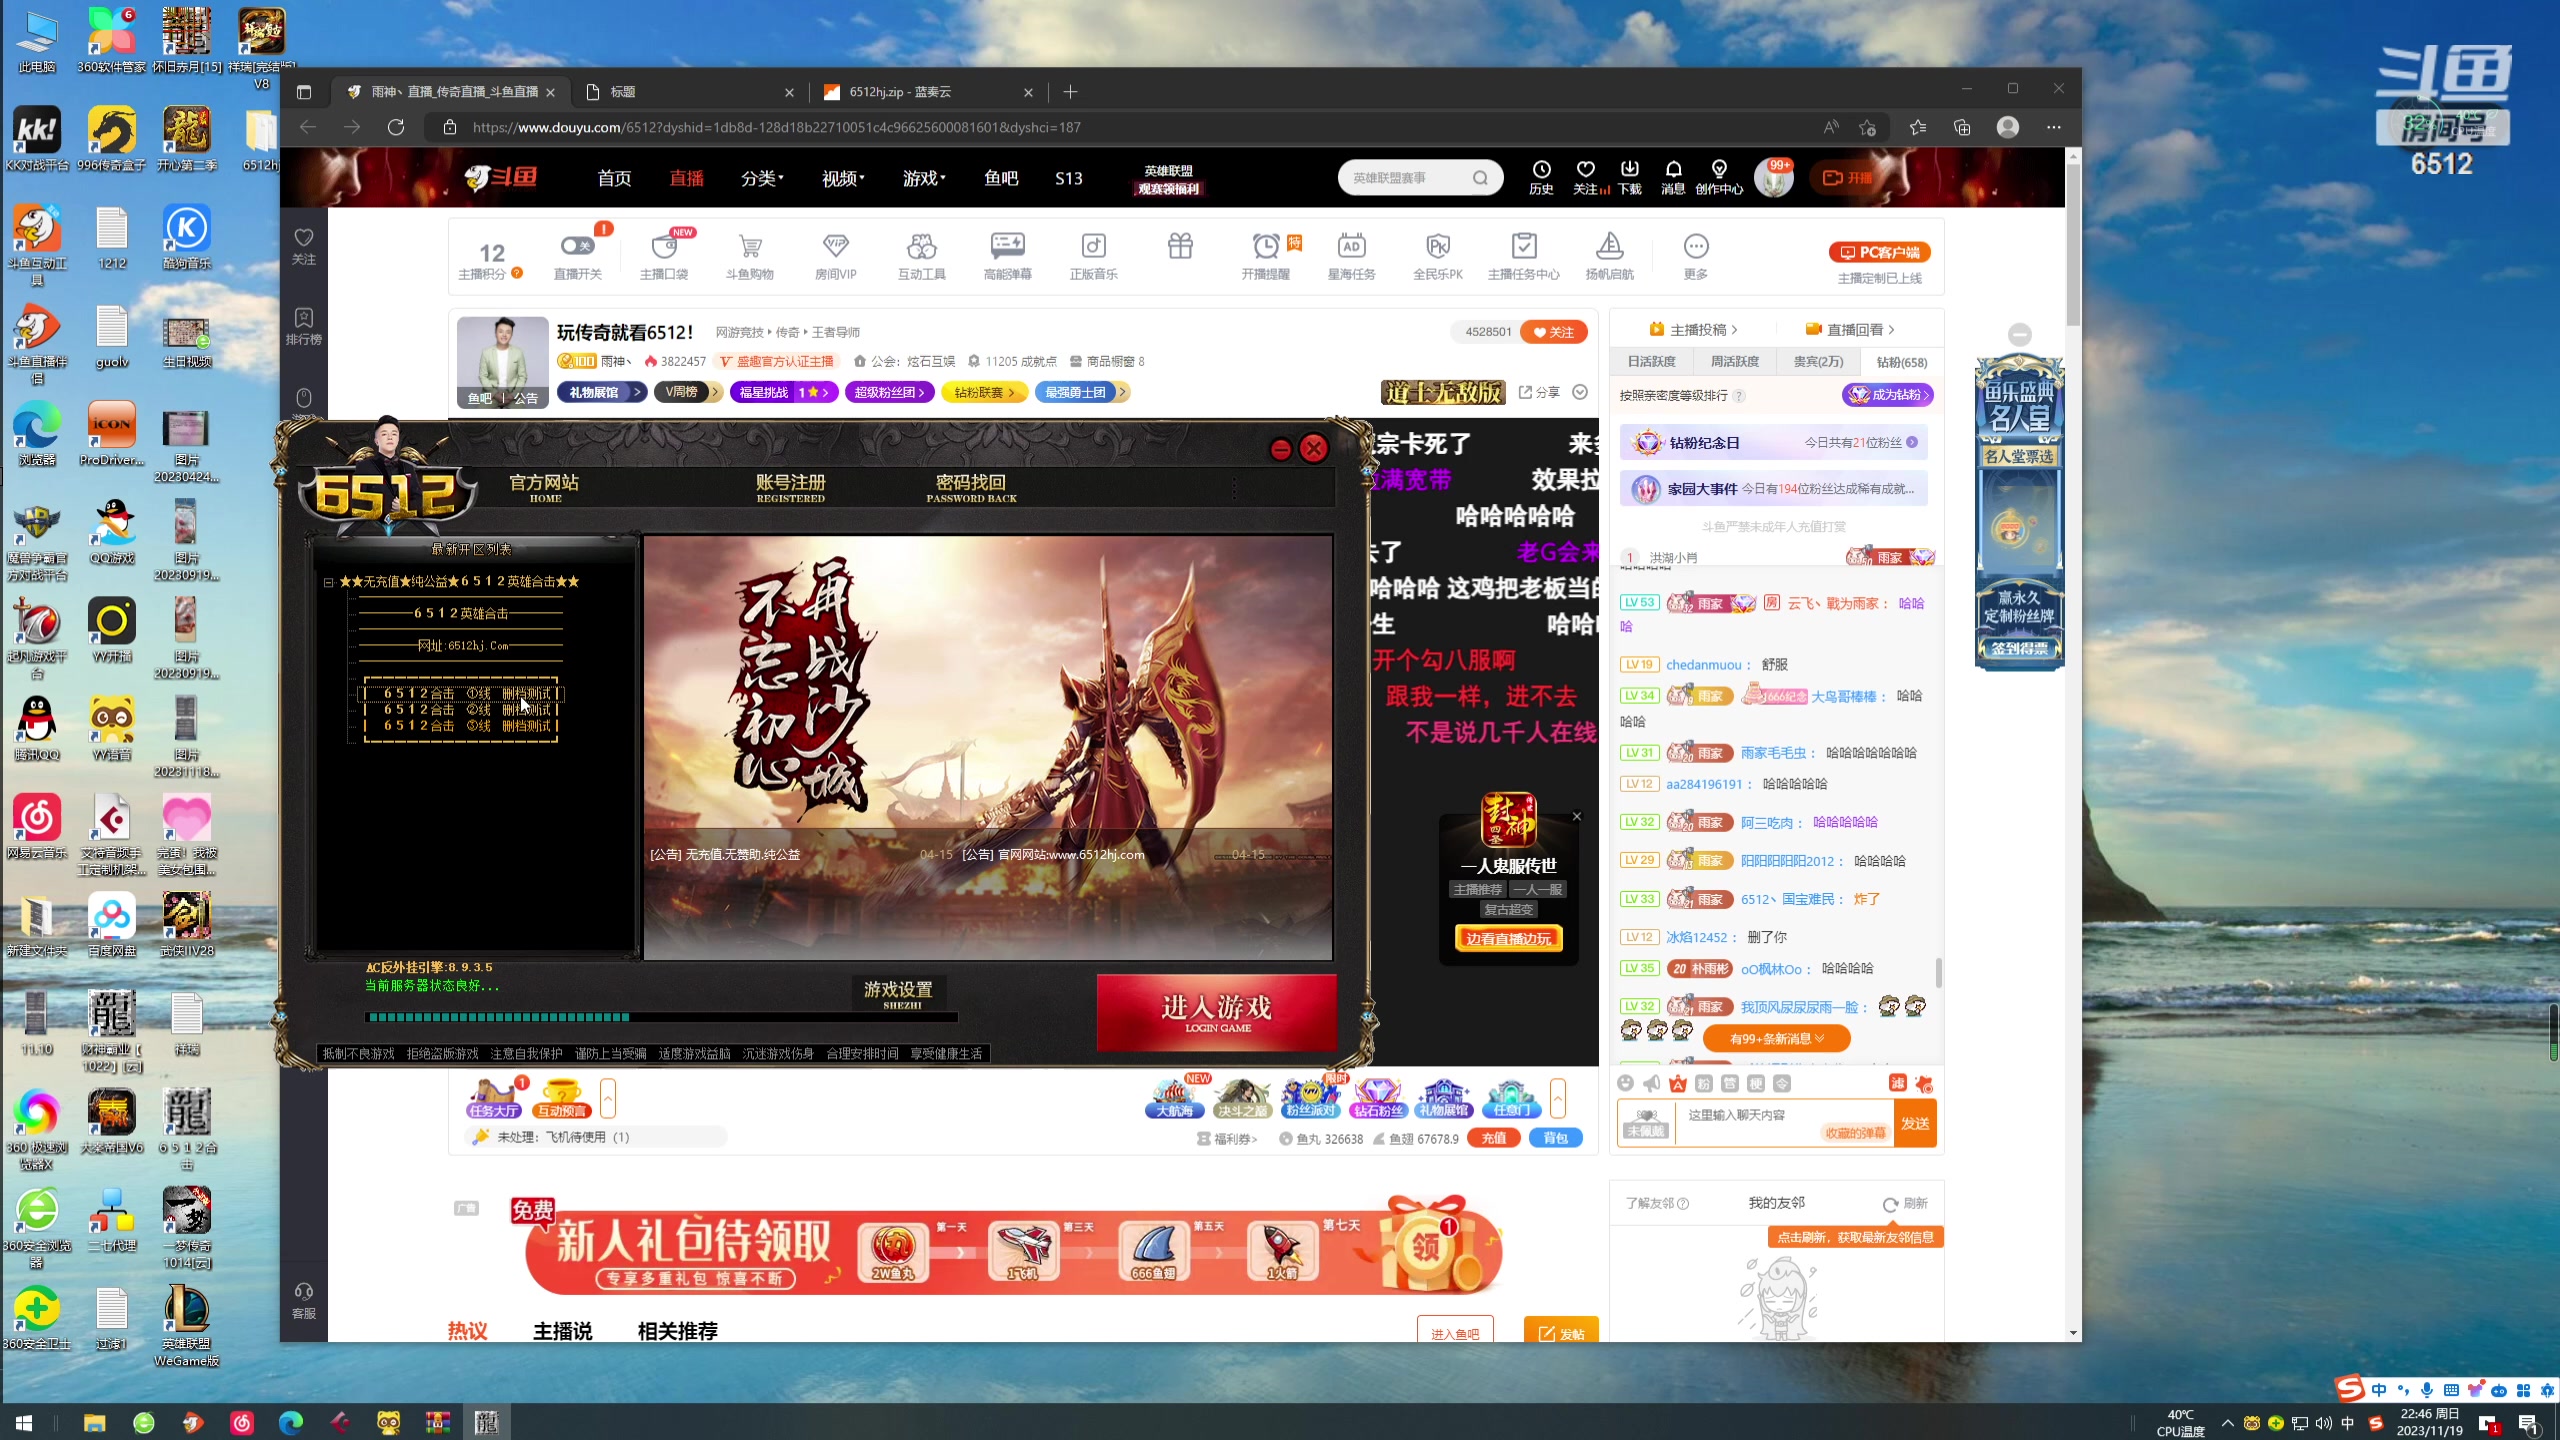2560x1440 pixels.
Task: Open the 斗鱼购物 shopping cart icon
Action: pyautogui.click(x=750, y=247)
